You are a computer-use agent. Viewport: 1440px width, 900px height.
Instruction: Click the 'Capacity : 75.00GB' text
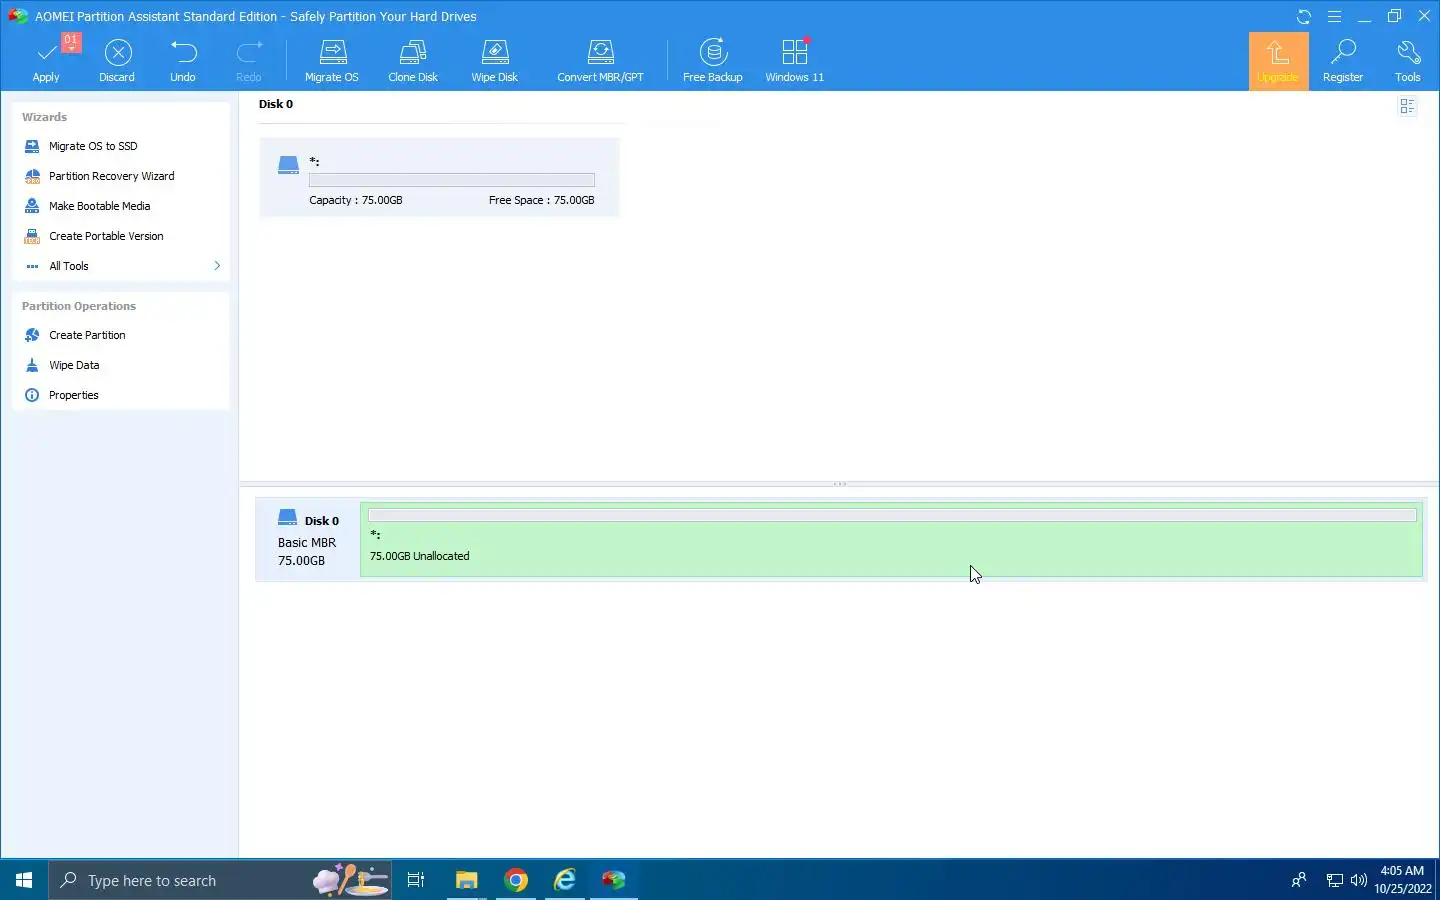pos(356,200)
